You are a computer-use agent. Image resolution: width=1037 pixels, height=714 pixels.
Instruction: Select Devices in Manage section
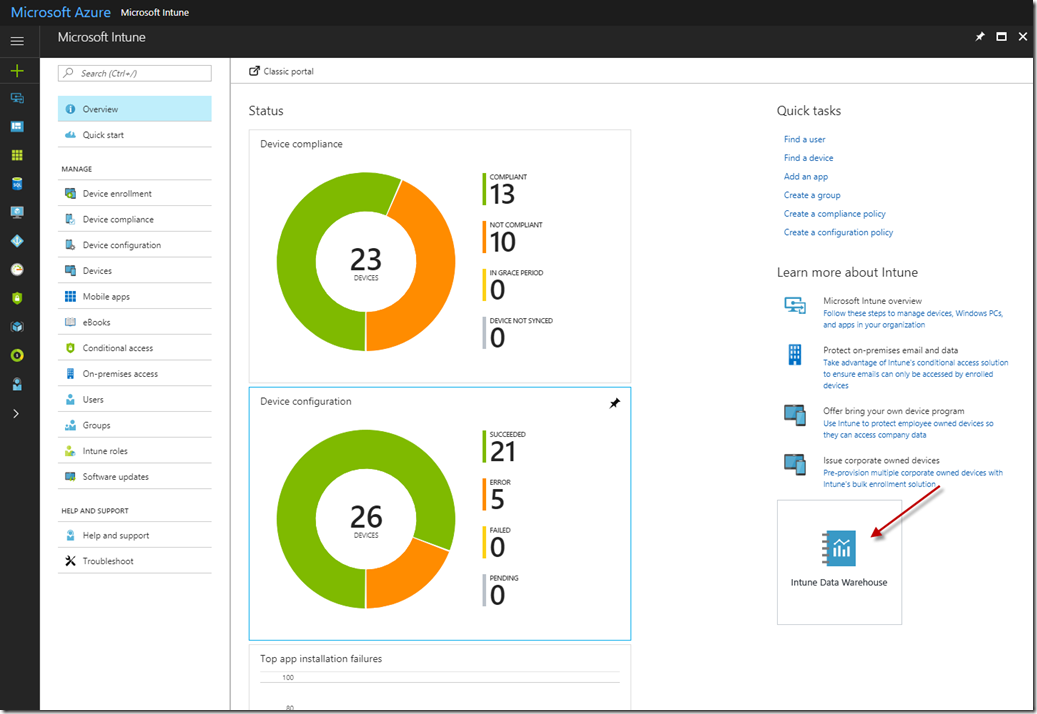135,271
